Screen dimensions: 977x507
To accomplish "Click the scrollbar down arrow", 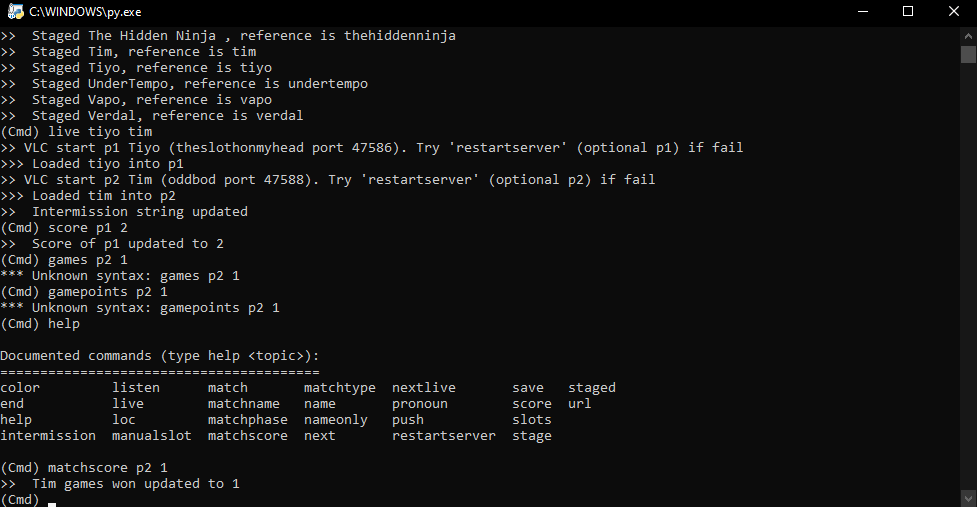I will tap(968, 498).
